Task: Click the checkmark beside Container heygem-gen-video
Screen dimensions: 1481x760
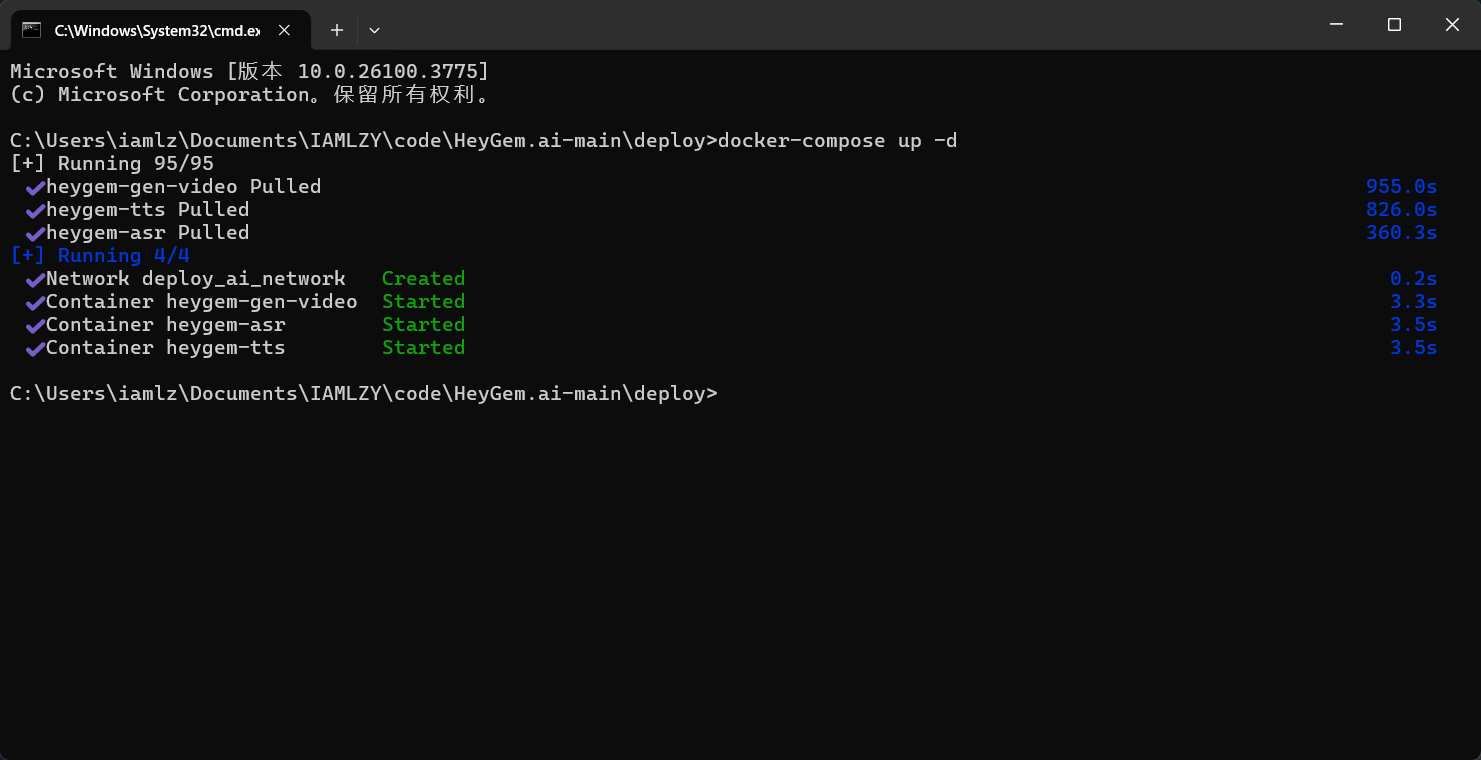Action: coord(35,302)
